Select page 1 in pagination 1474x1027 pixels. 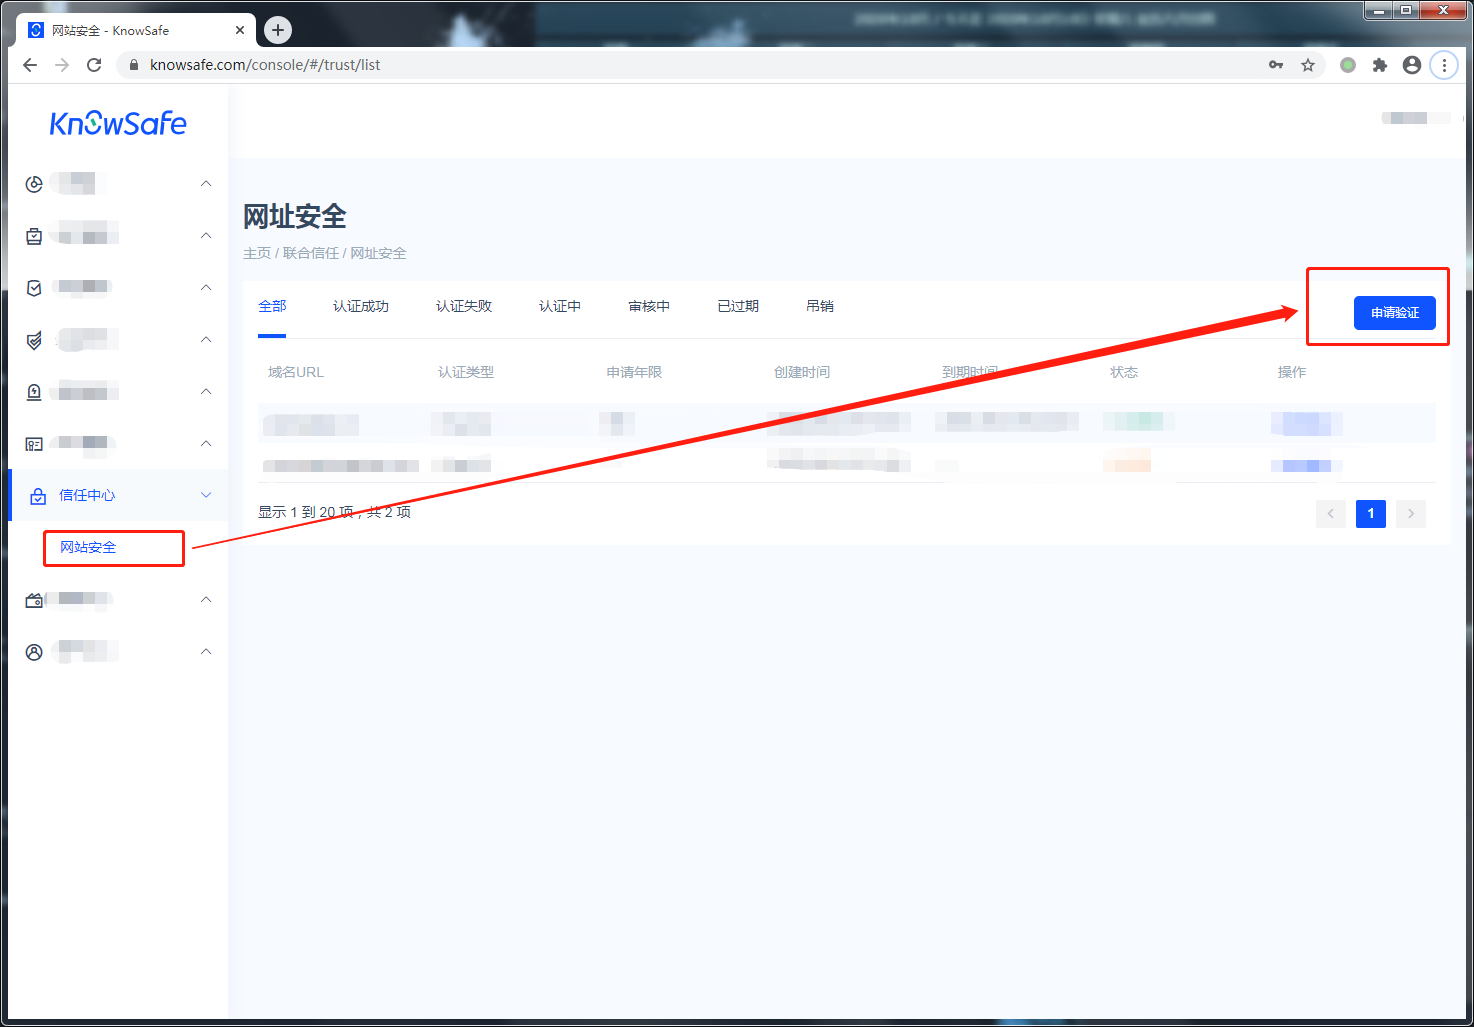1371,514
